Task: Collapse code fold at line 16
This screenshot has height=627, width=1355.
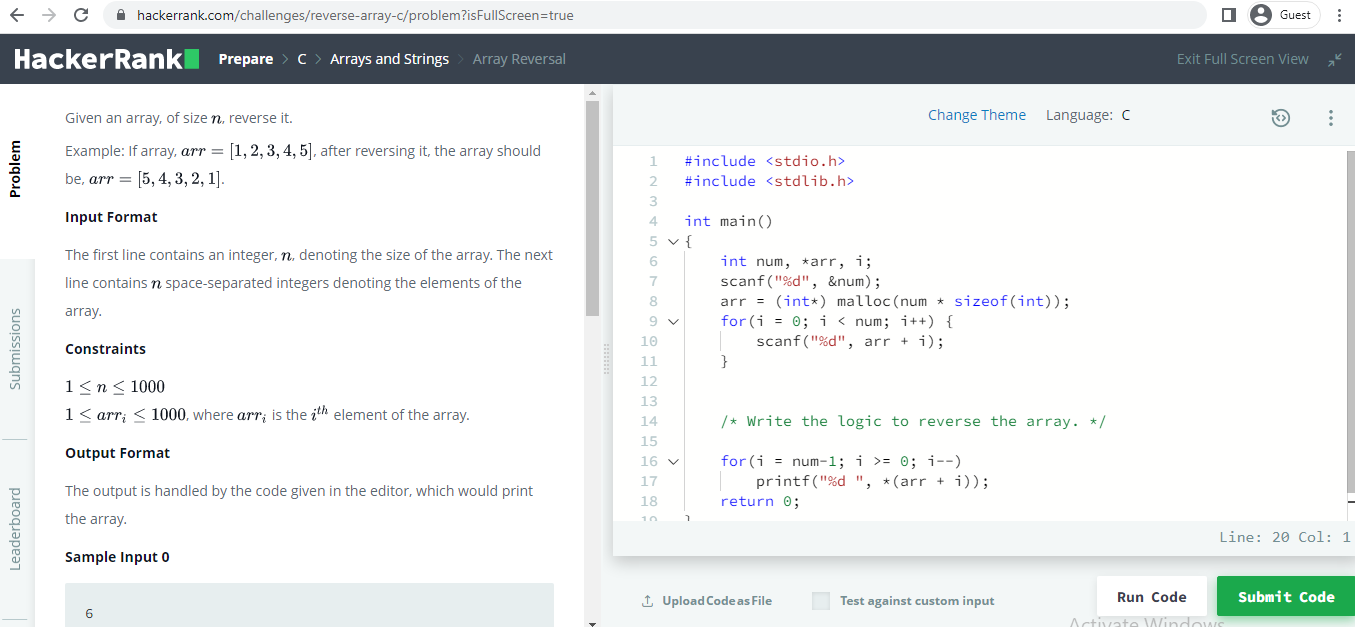Action: tap(673, 462)
